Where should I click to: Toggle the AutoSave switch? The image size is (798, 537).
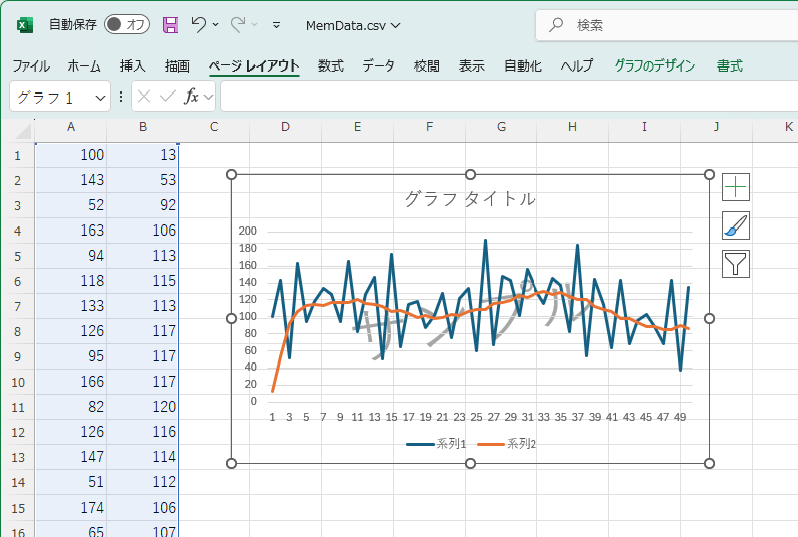tap(127, 24)
